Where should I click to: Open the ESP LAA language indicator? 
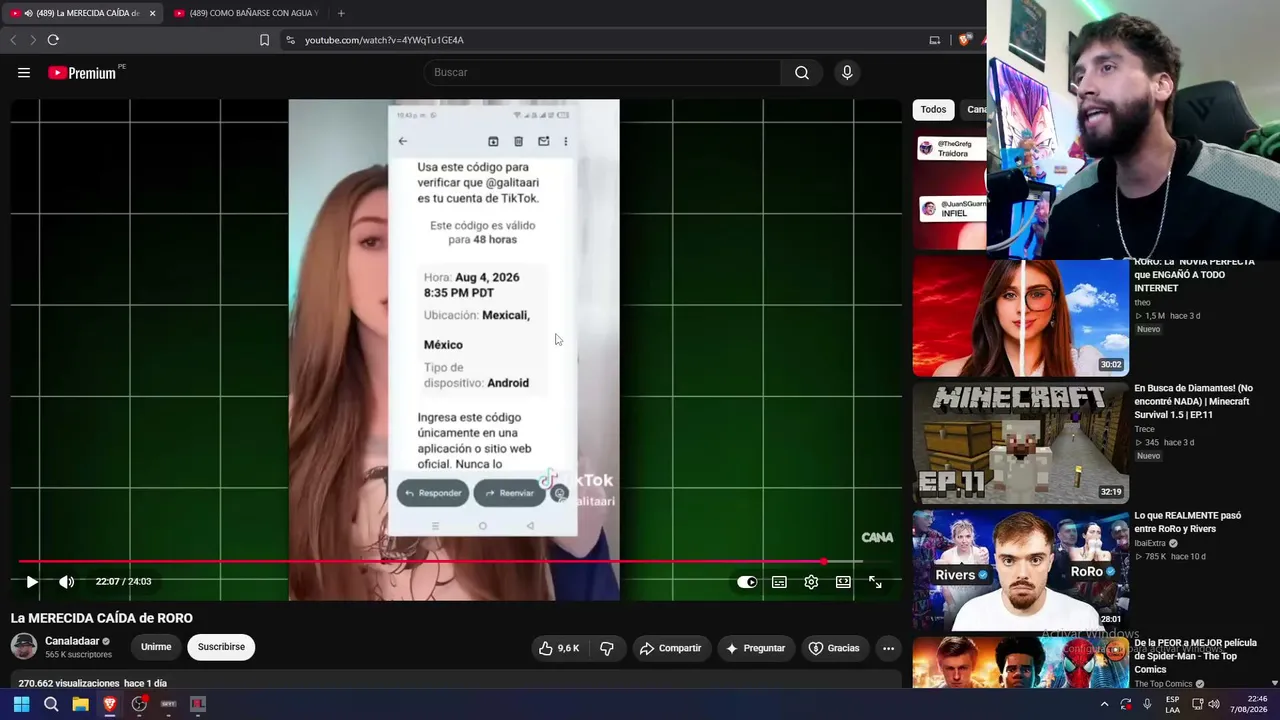click(1172, 704)
